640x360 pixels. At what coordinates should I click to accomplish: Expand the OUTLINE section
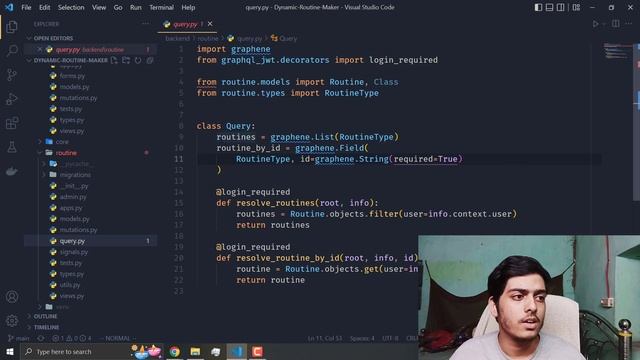45,316
